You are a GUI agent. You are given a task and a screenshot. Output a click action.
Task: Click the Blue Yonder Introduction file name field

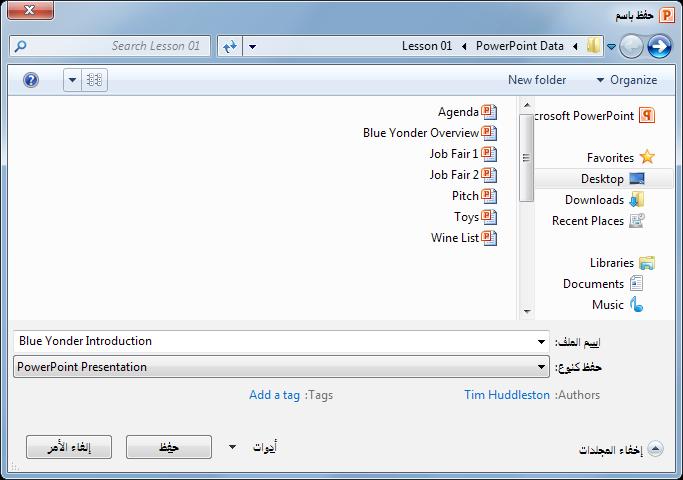(x=274, y=341)
